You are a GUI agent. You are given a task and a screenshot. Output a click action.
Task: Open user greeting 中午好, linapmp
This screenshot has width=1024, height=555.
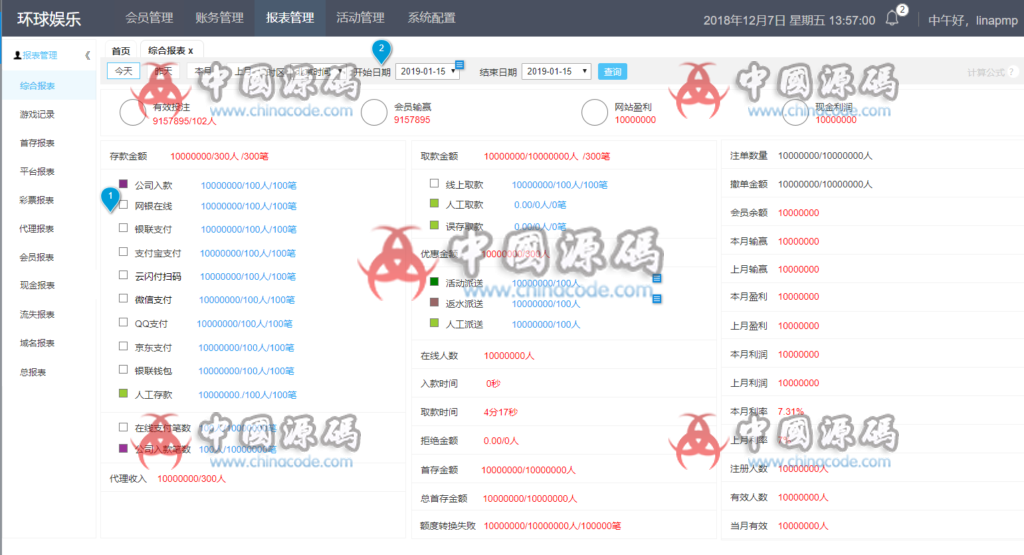point(973,20)
